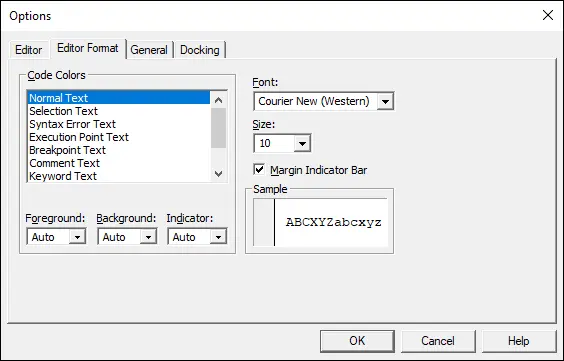Close the Options dialog window
This screenshot has height=361, width=564.
(x=548, y=15)
